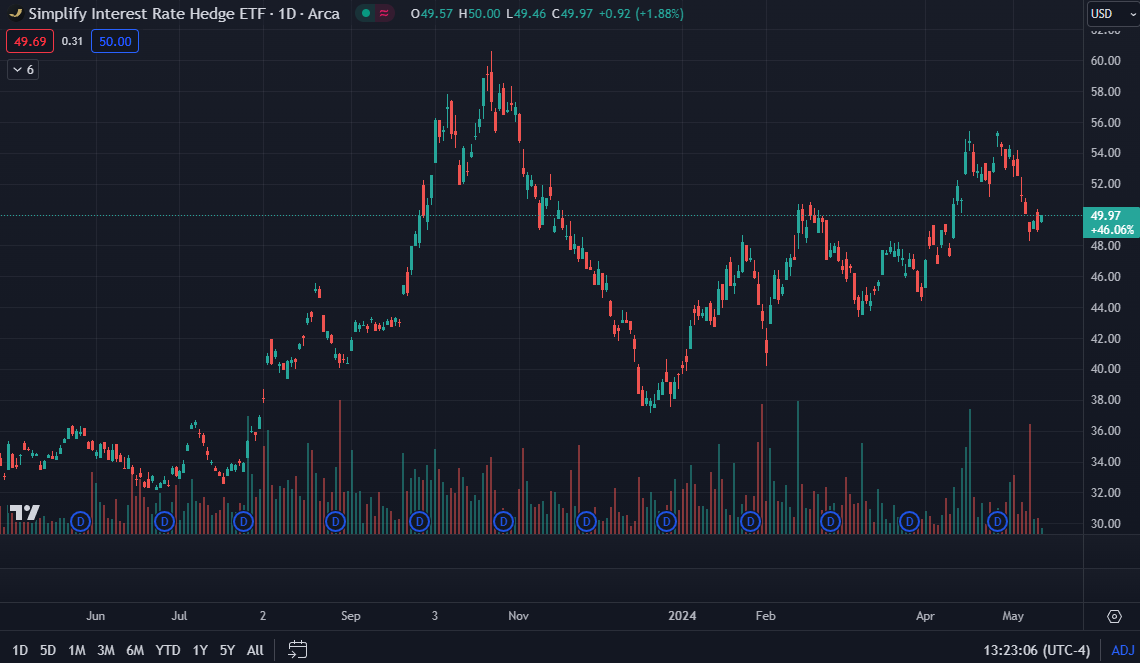Click the Sep label on time axis
Viewport: 1140px width, 663px height.
click(x=350, y=616)
